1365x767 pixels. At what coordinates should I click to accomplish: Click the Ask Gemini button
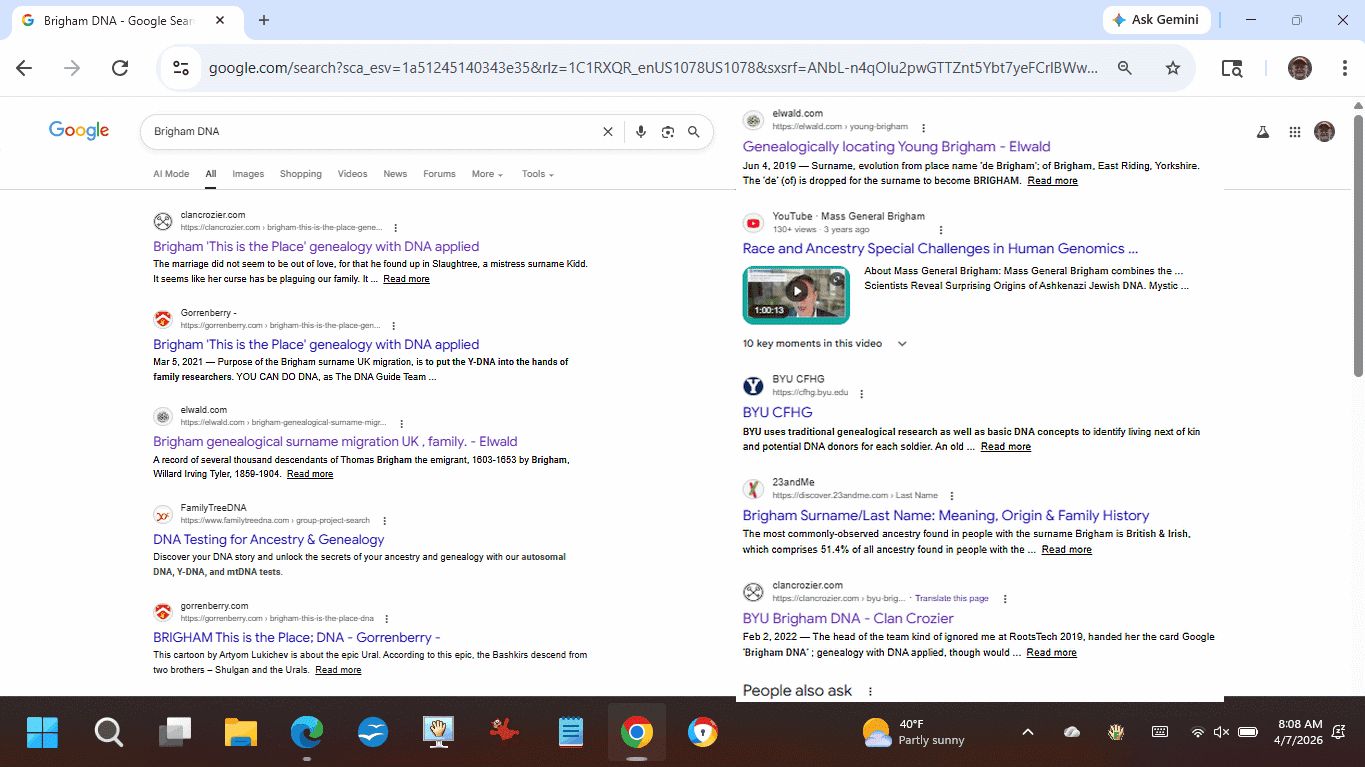pyautogui.click(x=1156, y=20)
